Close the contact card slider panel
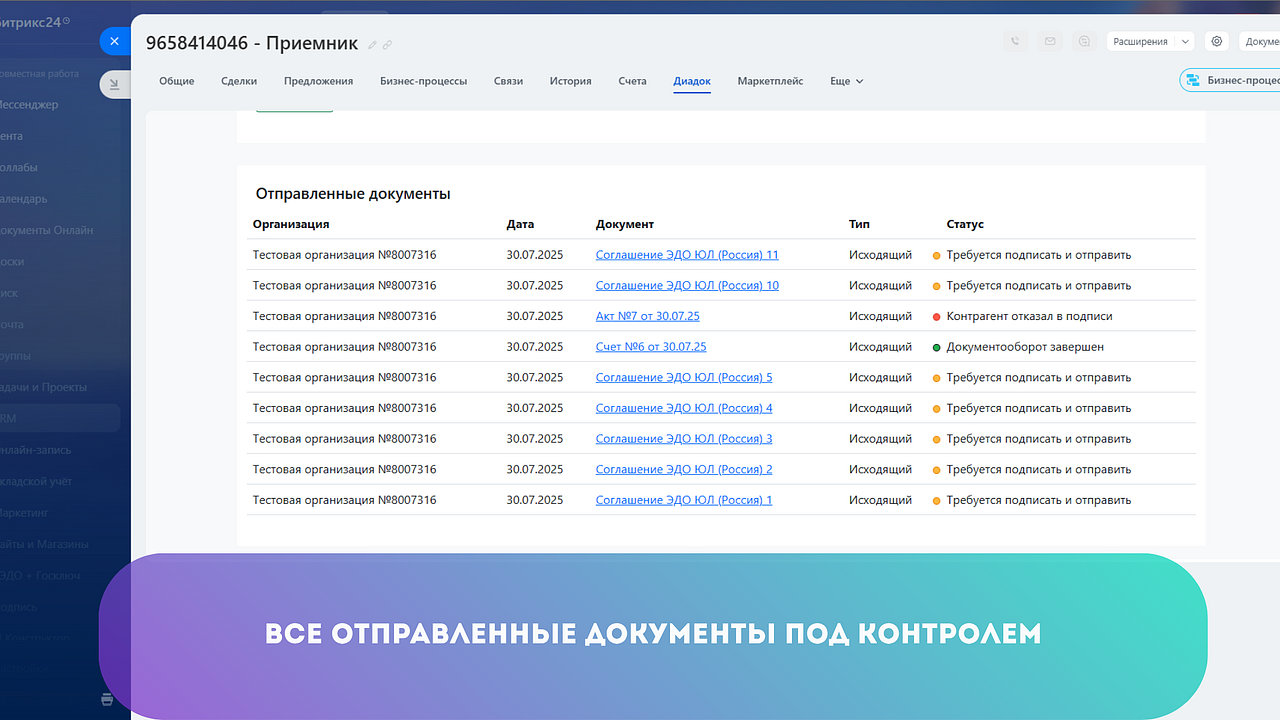The image size is (1280, 720). [114, 41]
